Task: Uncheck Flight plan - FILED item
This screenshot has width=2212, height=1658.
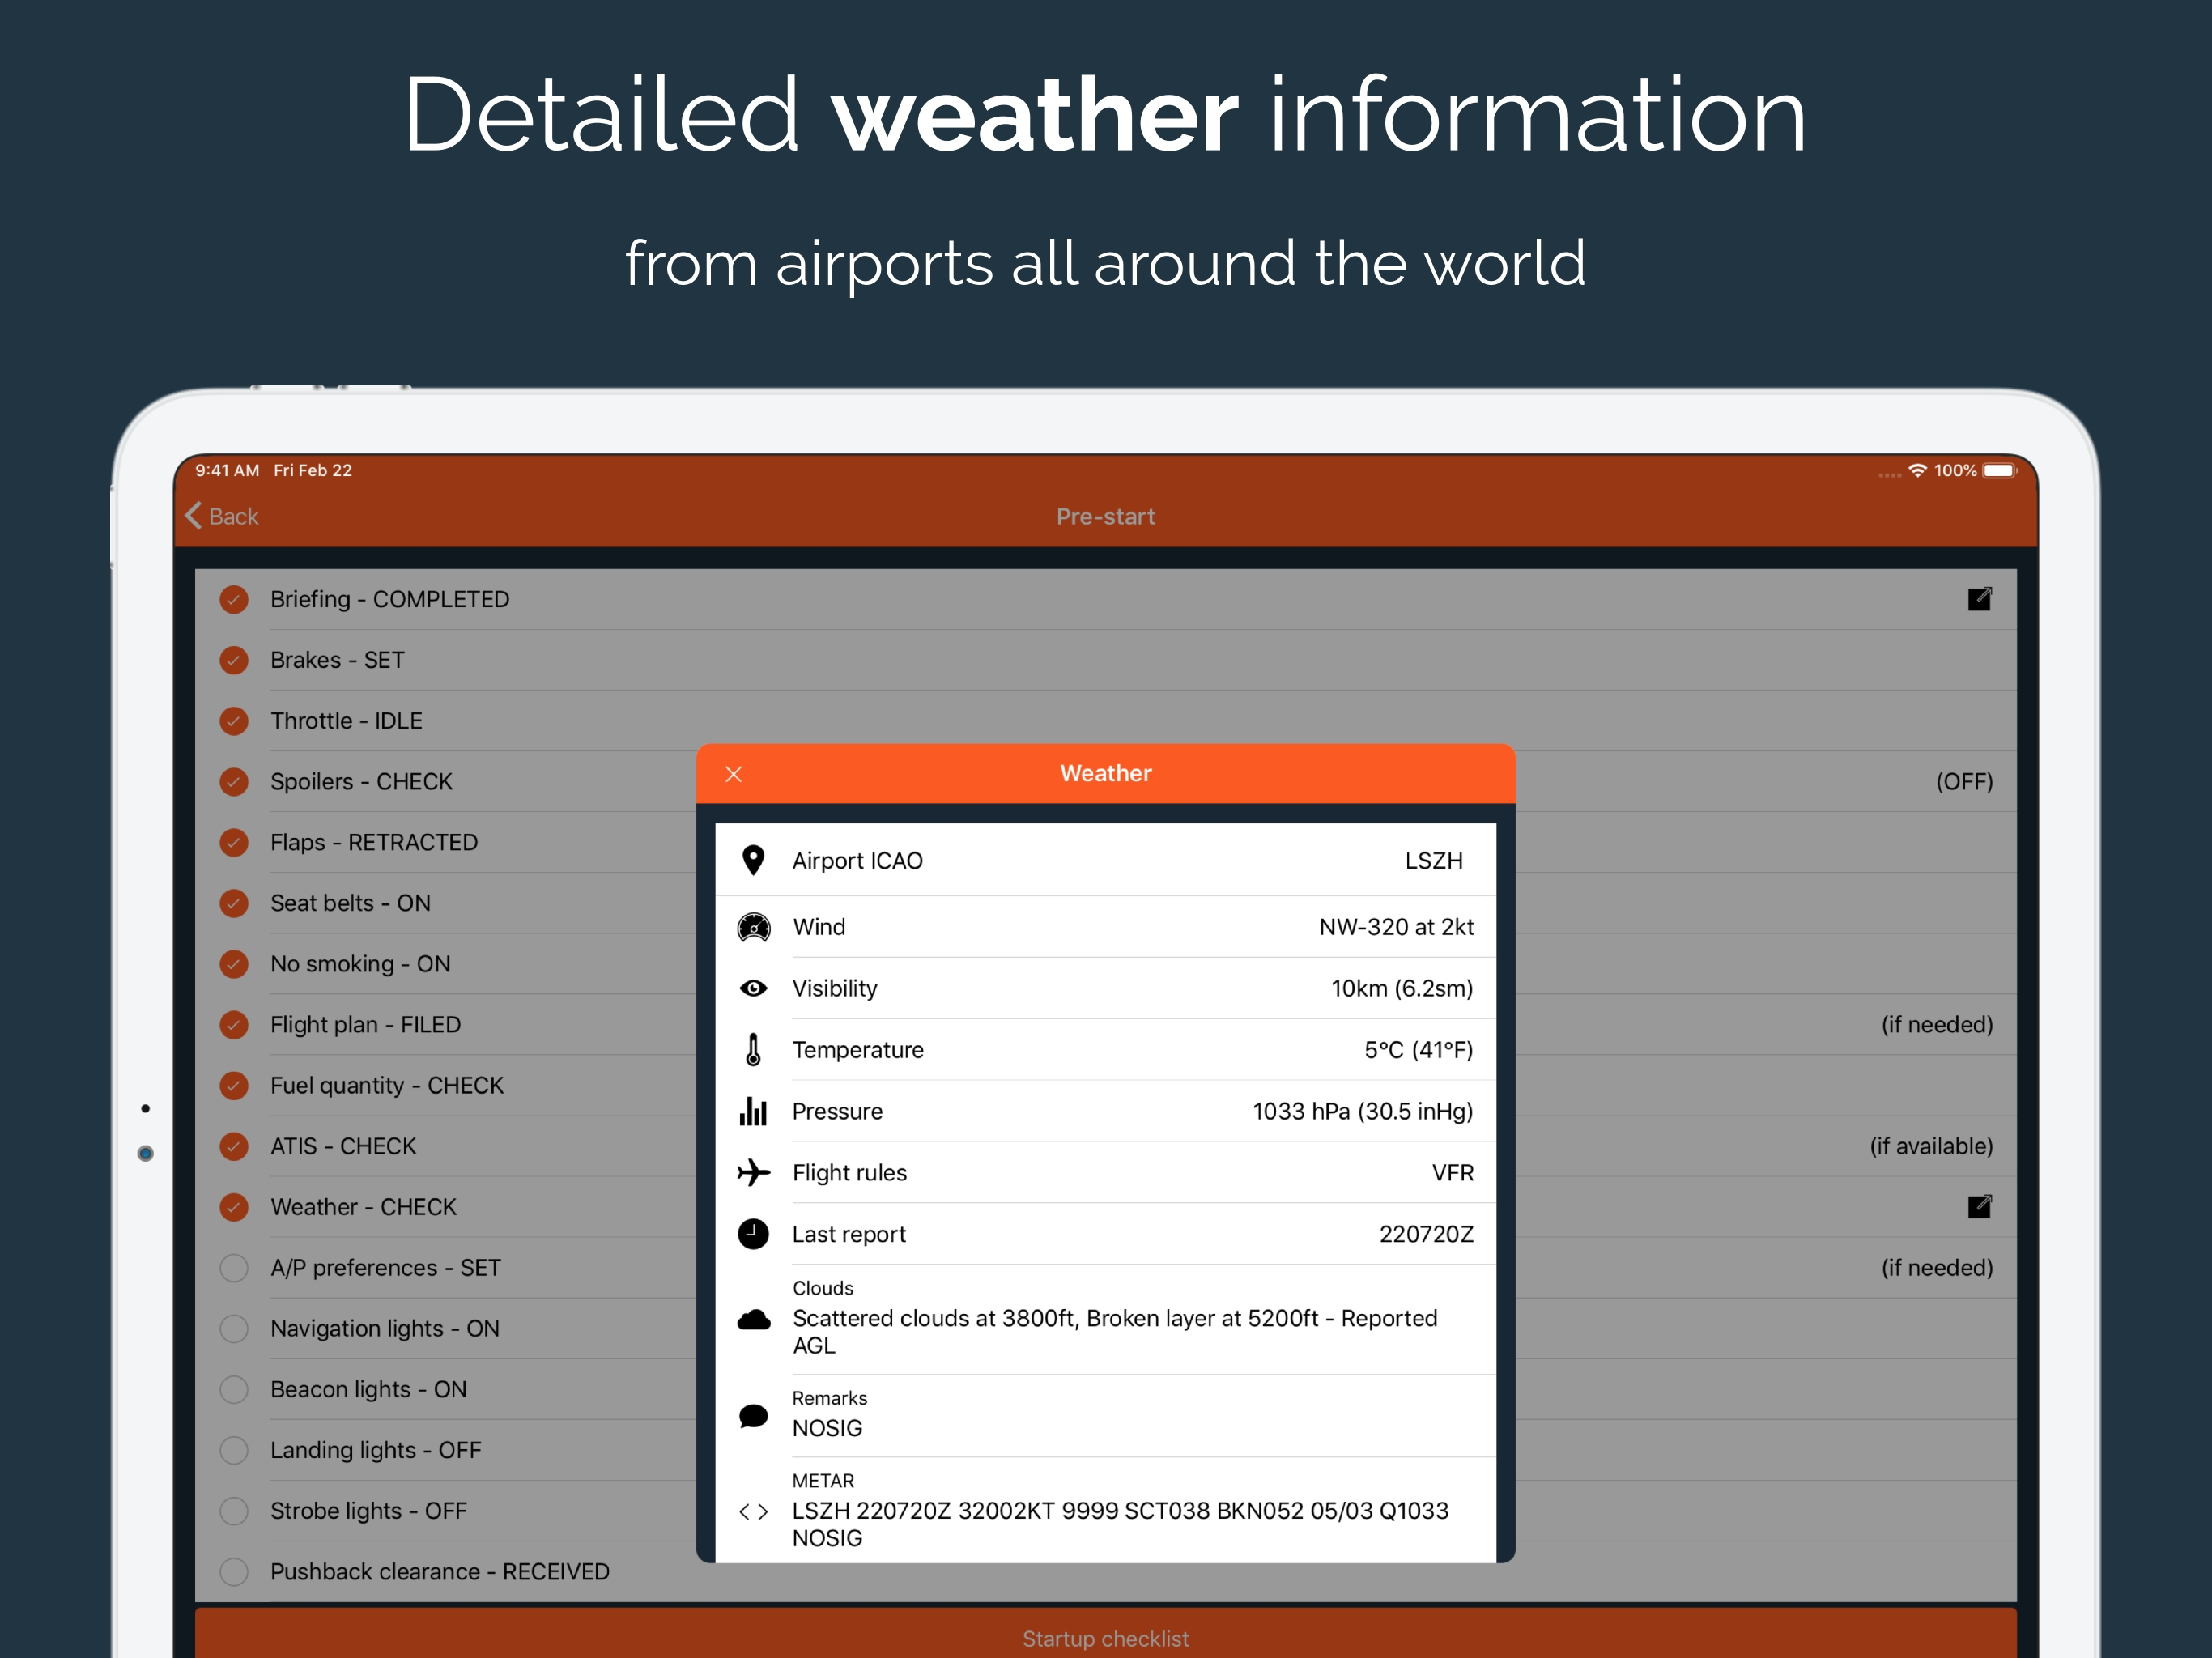Action: (234, 1024)
